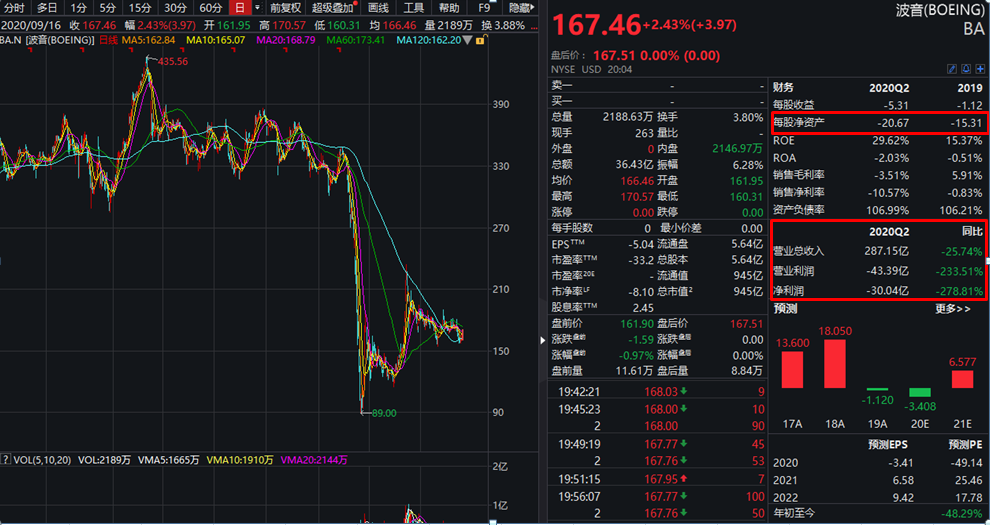Click the MA120:162.20 indicator label
Image resolution: width=990 pixels, height=525 pixels.
click(429, 40)
